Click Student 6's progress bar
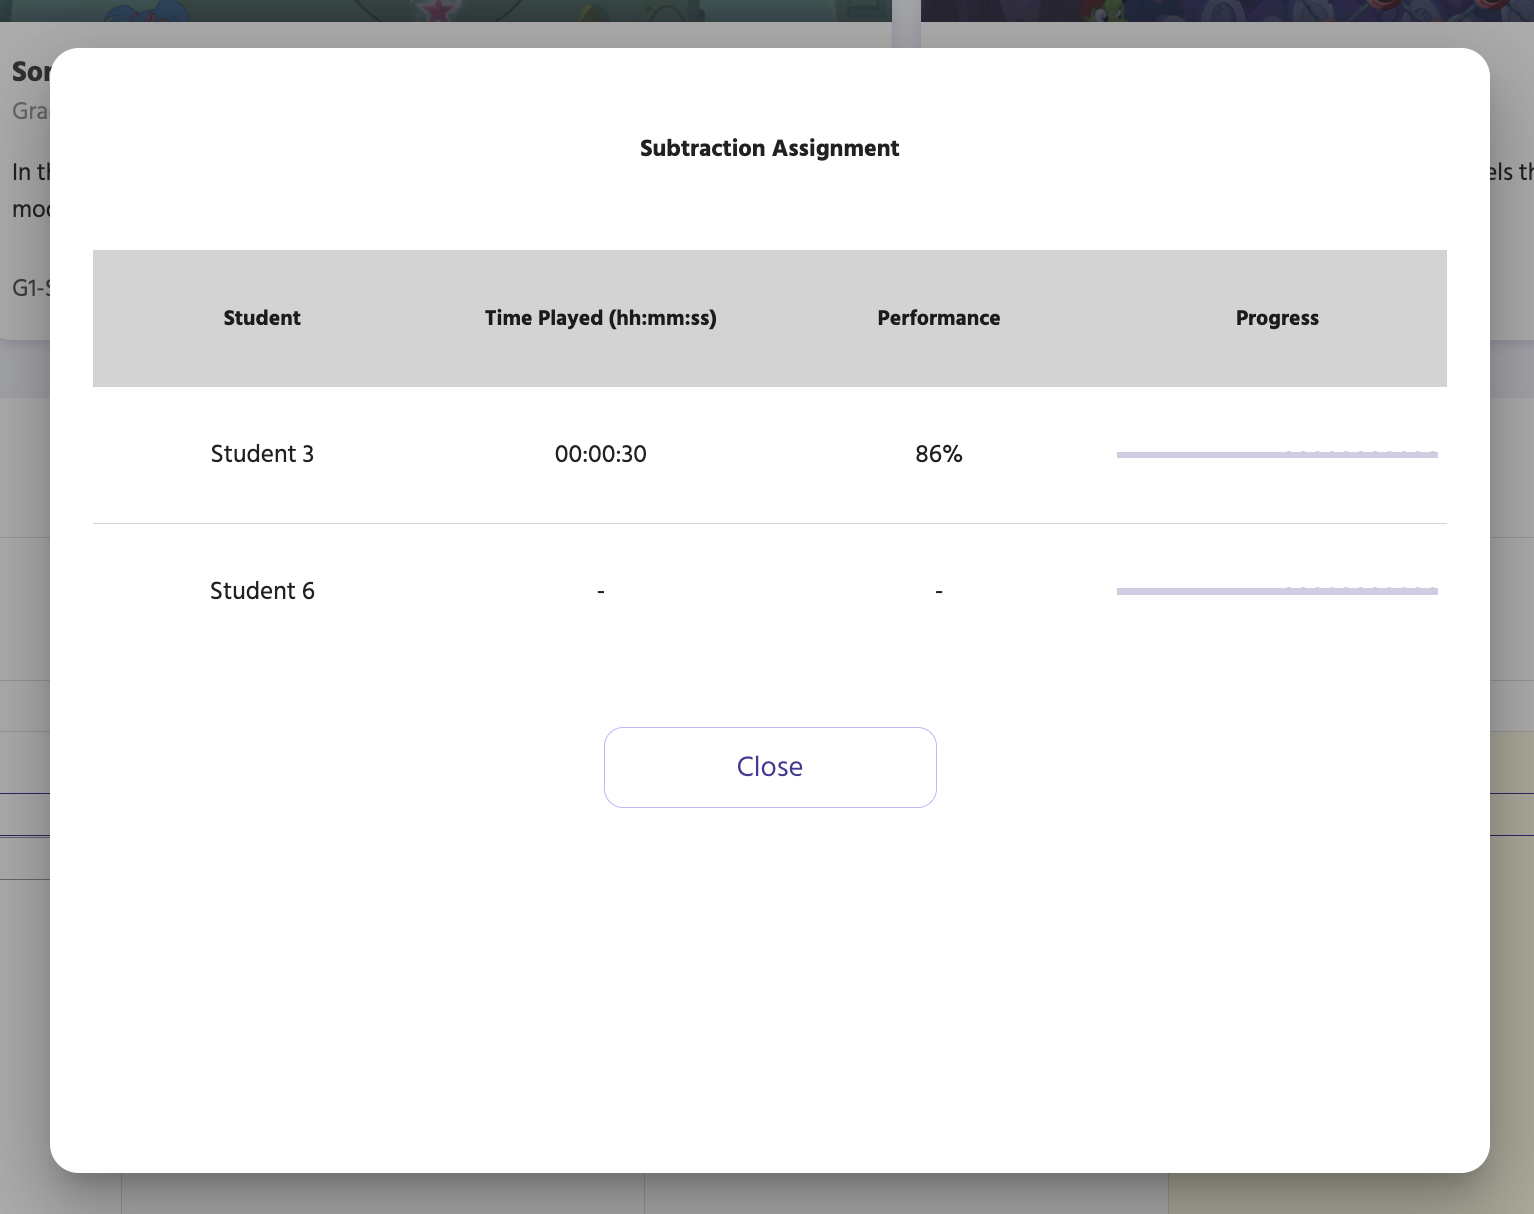The height and width of the screenshot is (1214, 1534). (1277, 591)
